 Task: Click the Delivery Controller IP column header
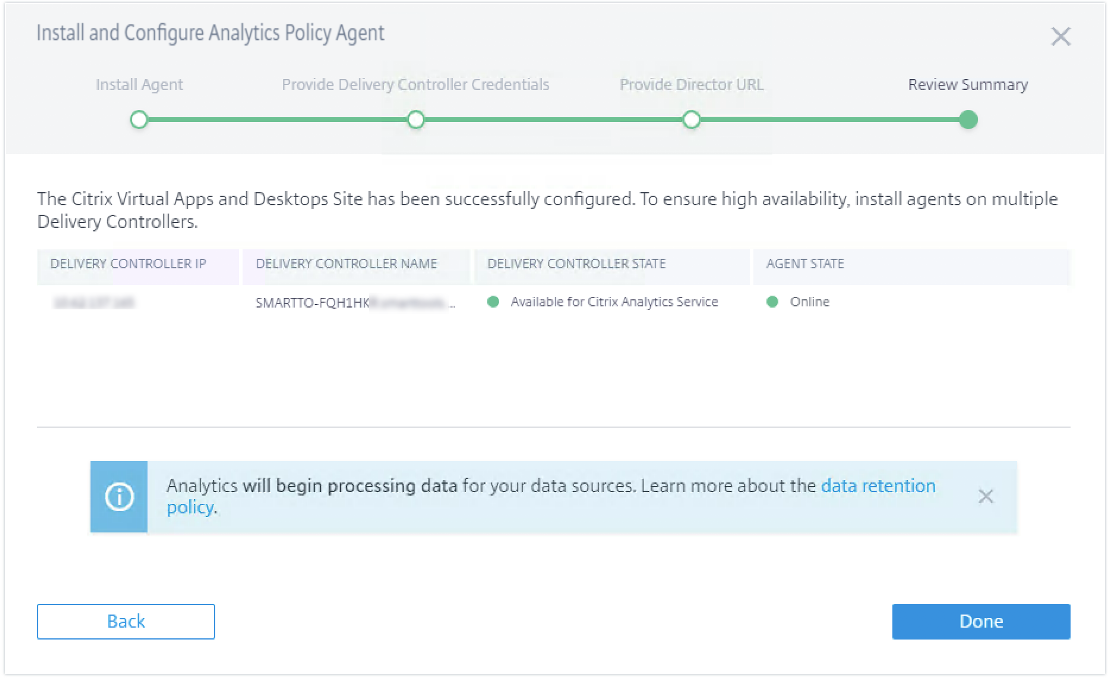[128, 264]
